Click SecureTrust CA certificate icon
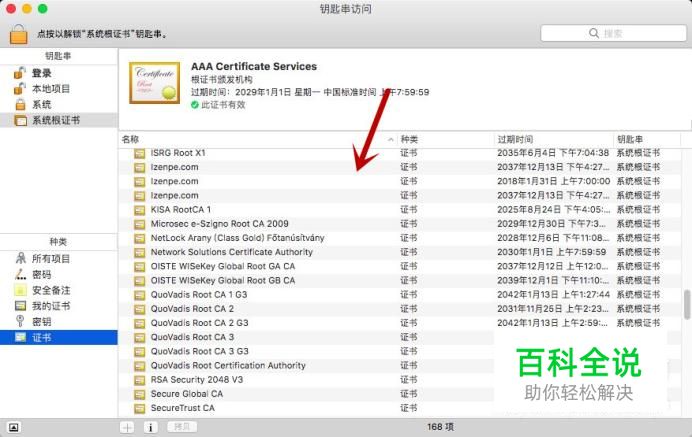This screenshot has width=692, height=437. click(139, 408)
